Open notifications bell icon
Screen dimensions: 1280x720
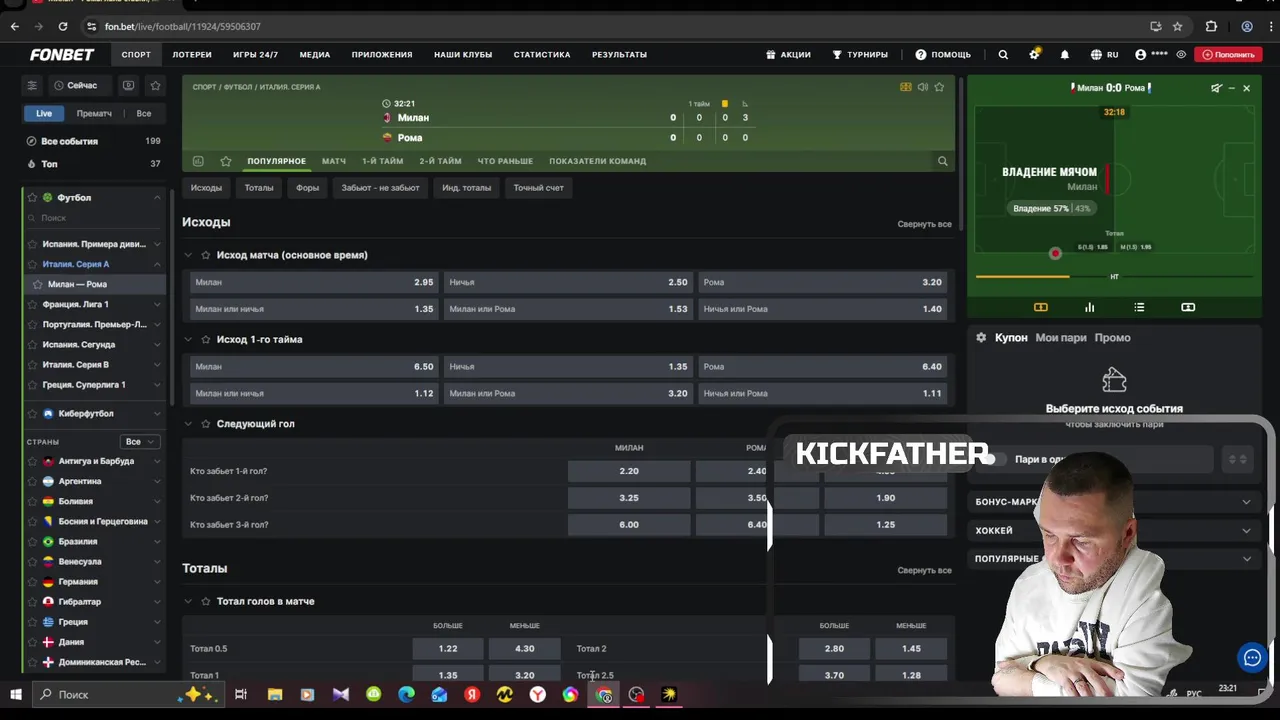point(1065,55)
